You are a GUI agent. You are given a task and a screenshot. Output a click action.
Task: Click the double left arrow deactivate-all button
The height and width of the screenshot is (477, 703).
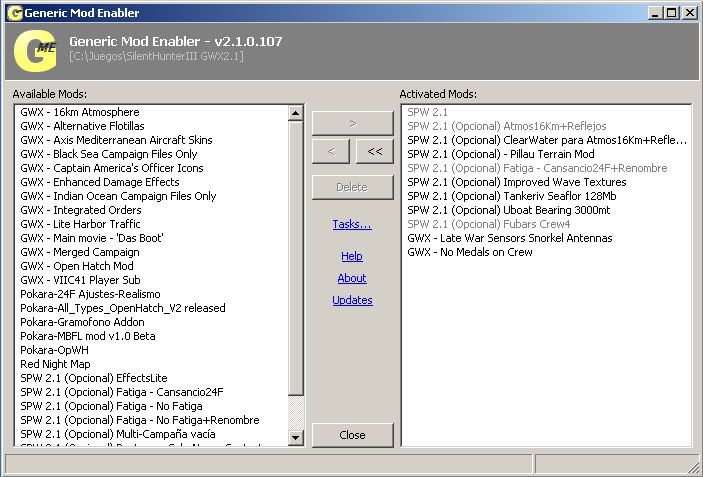click(x=375, y=151)
